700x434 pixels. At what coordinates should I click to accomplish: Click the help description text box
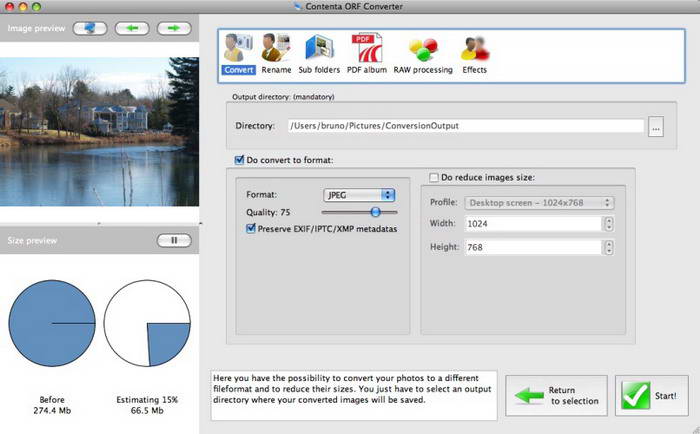pos(354,395)
